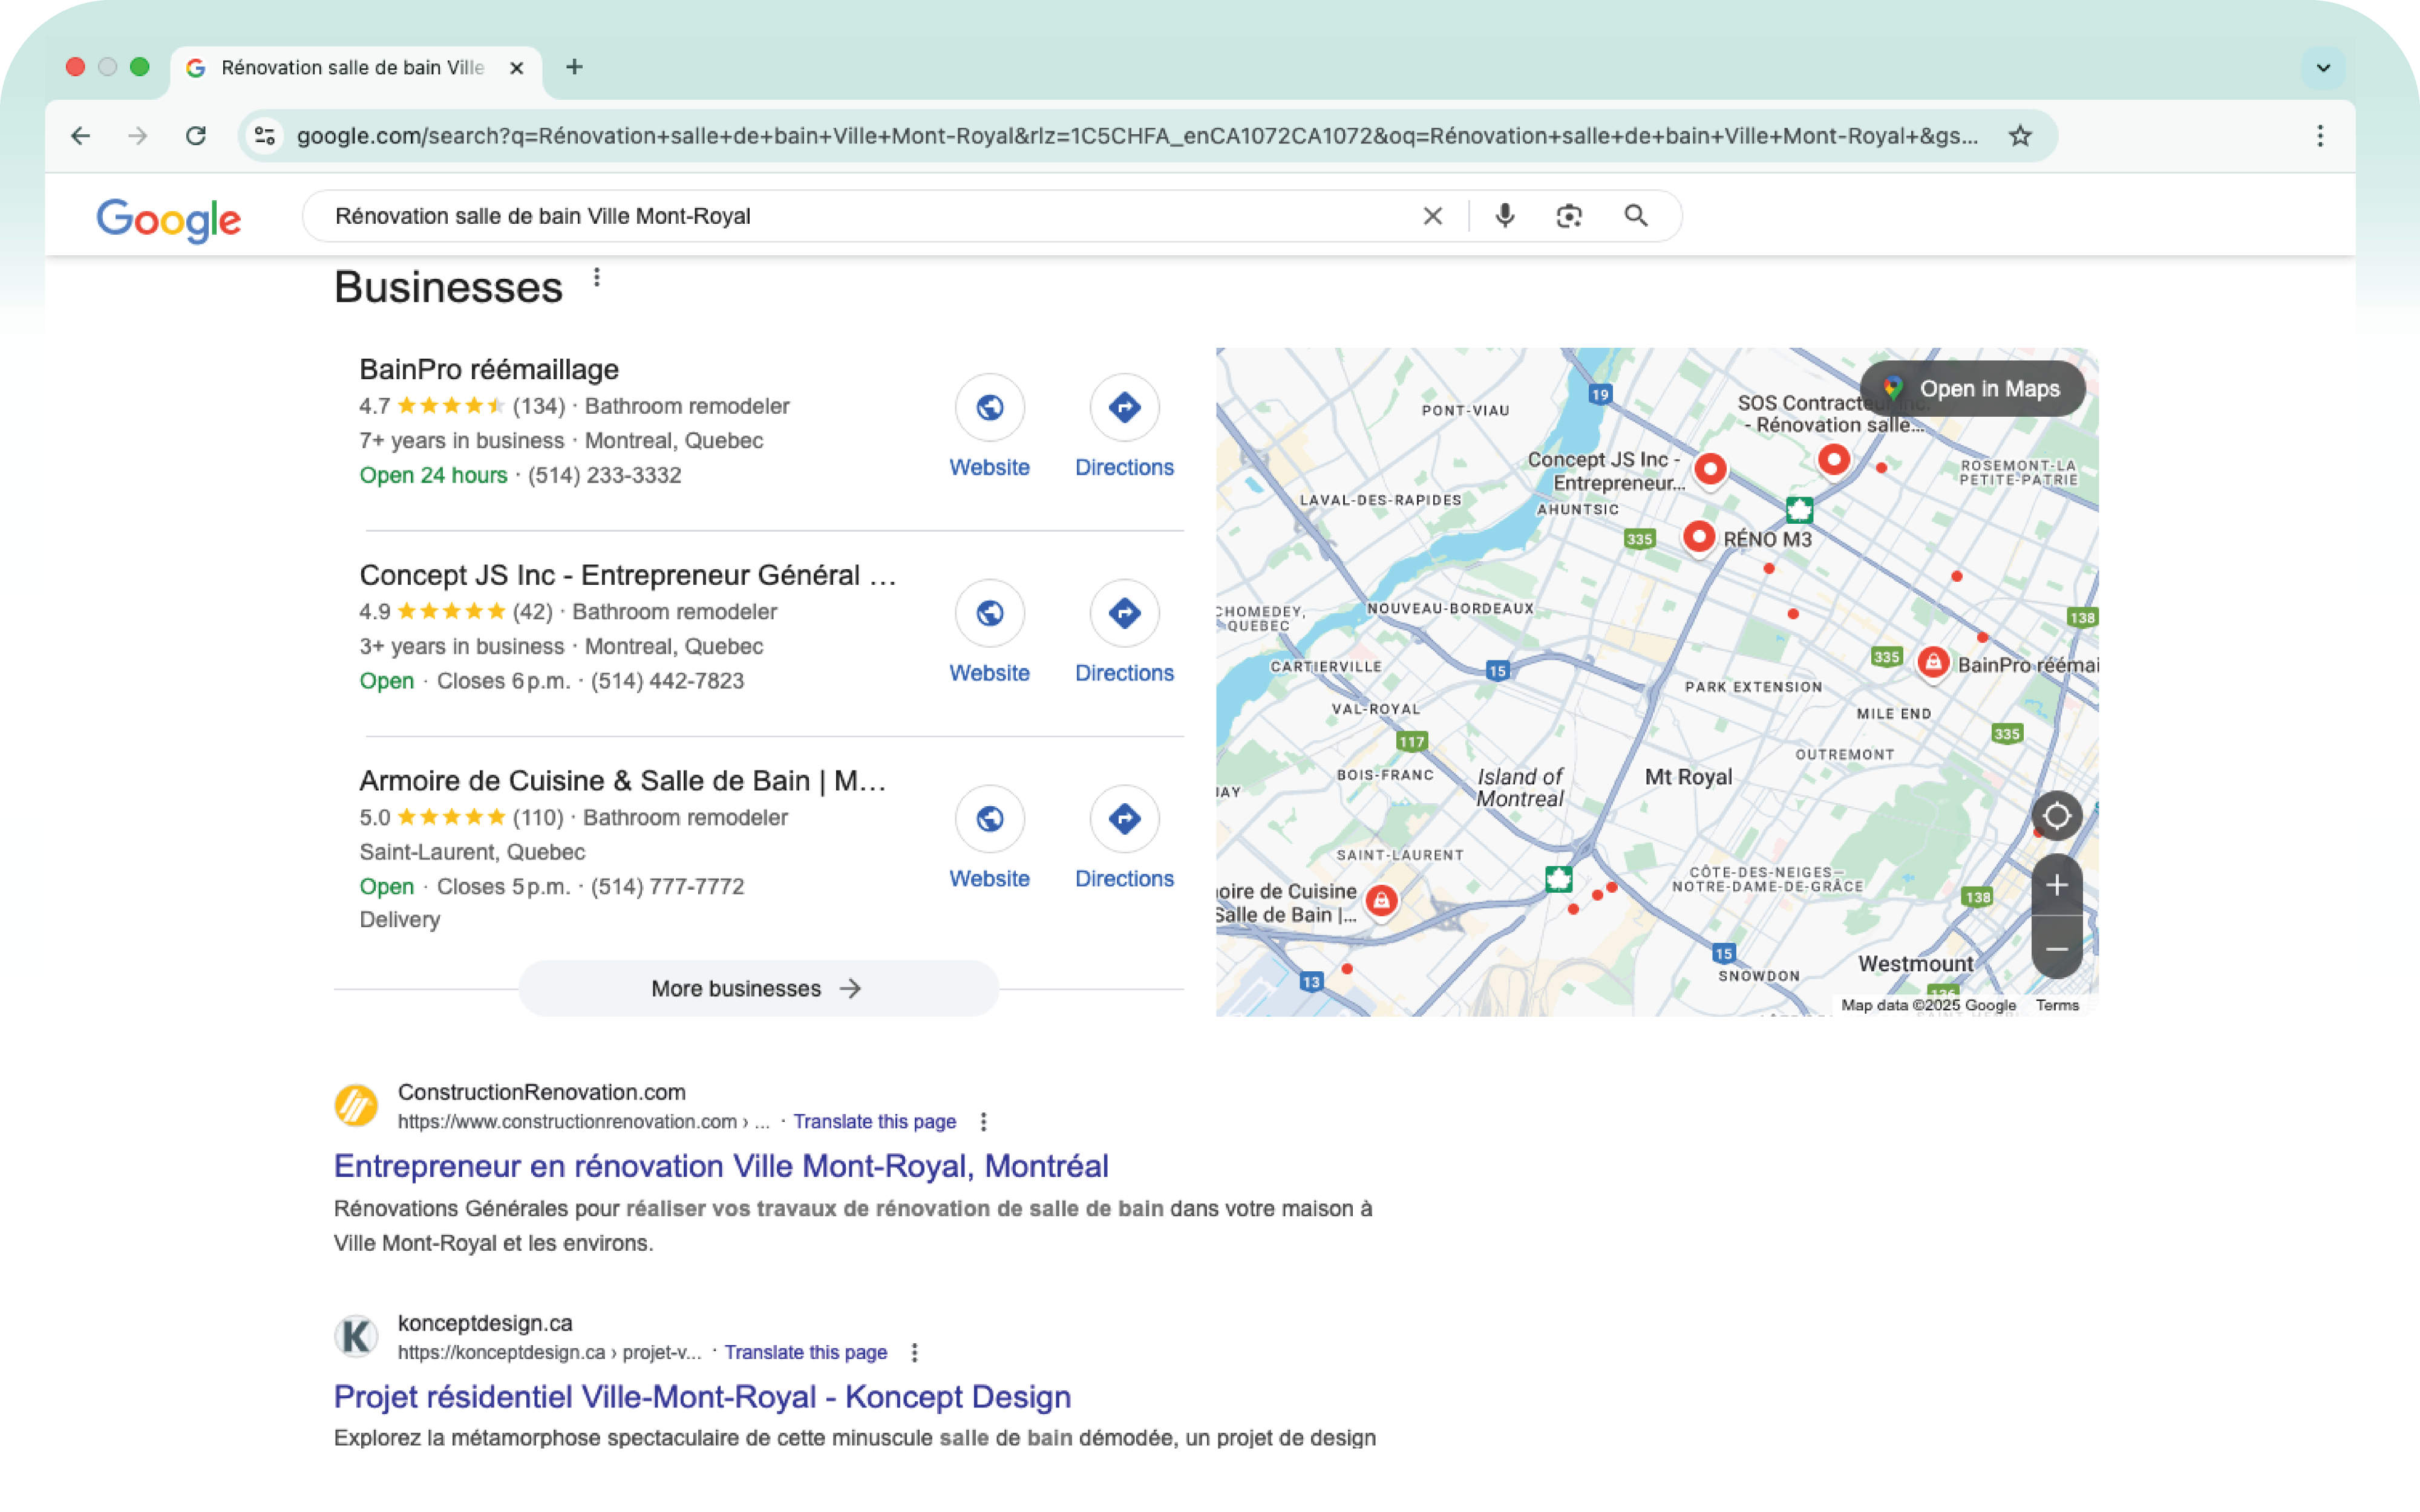
Task: Clear the search query with X icon
Action: [x=1432, y=216]
